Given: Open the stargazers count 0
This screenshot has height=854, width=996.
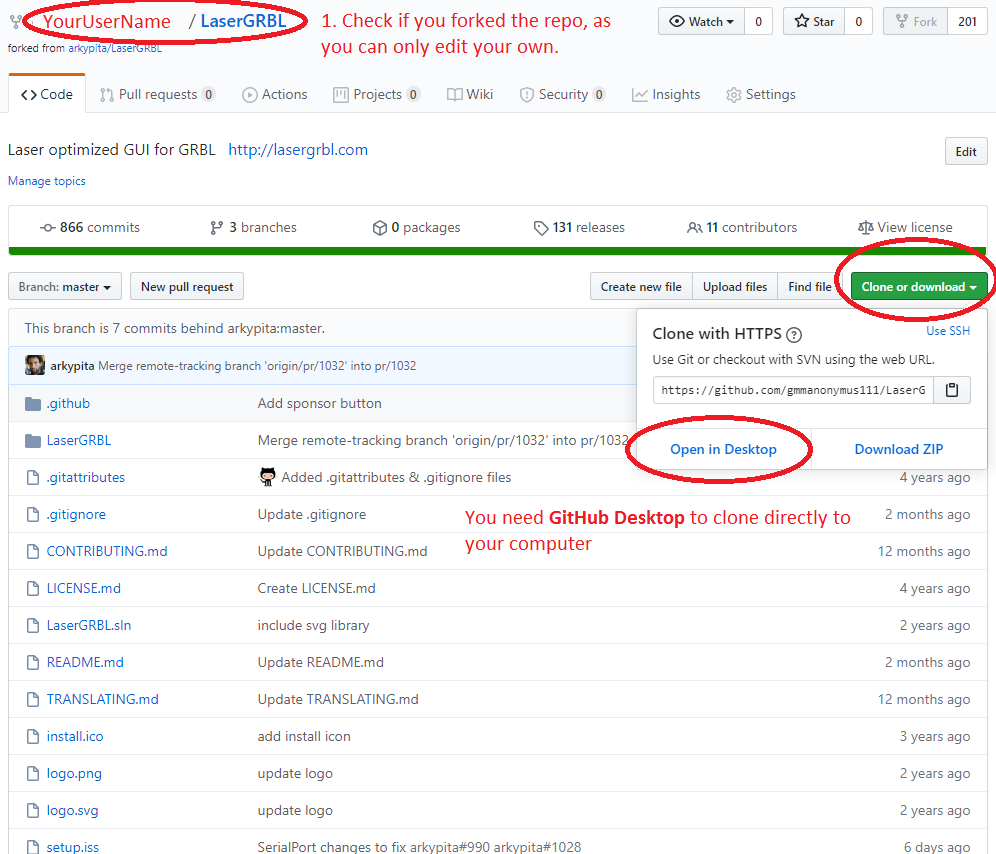Looking at the screenshot, I should point(858,22).
